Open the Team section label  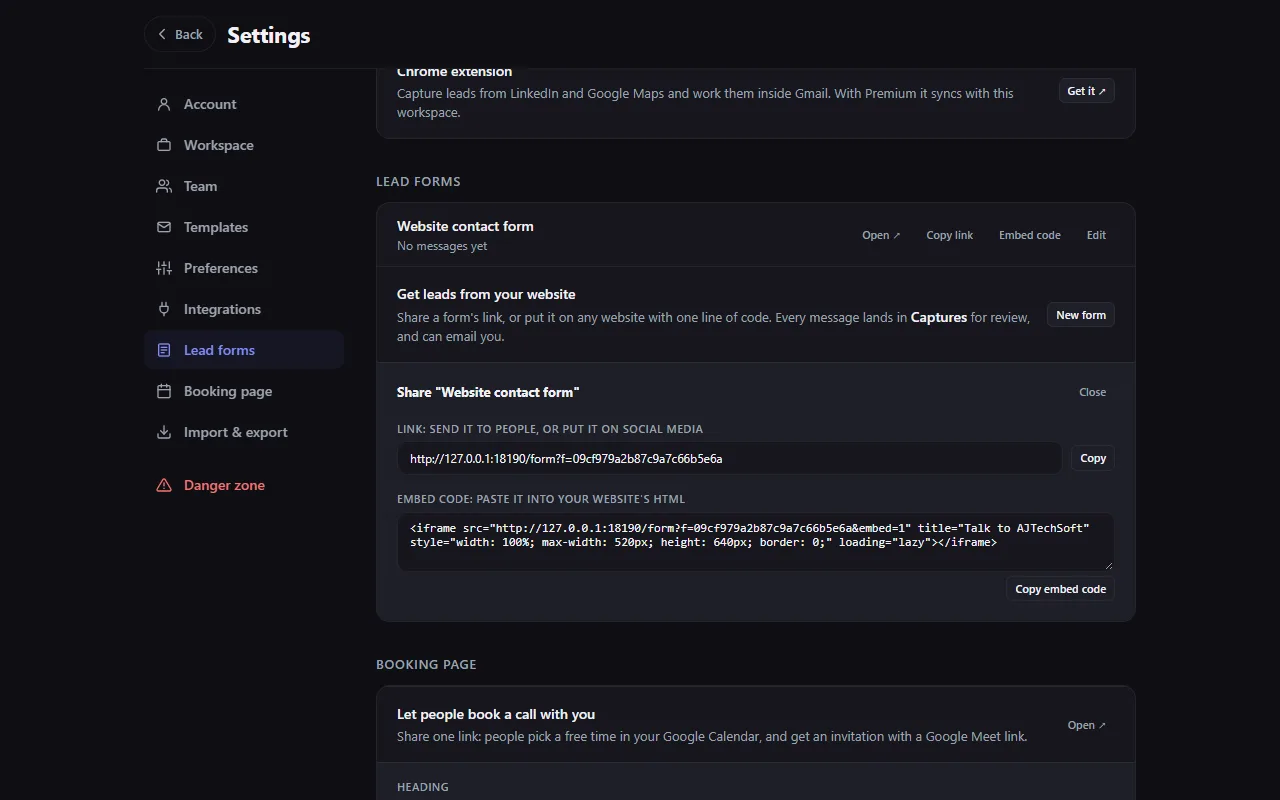tap(200, 186)
